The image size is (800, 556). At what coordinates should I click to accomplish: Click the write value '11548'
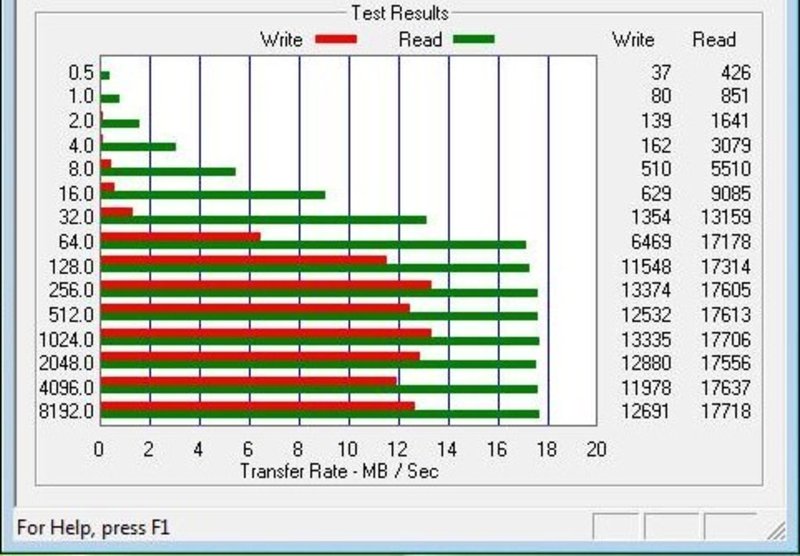click(646, 267)
